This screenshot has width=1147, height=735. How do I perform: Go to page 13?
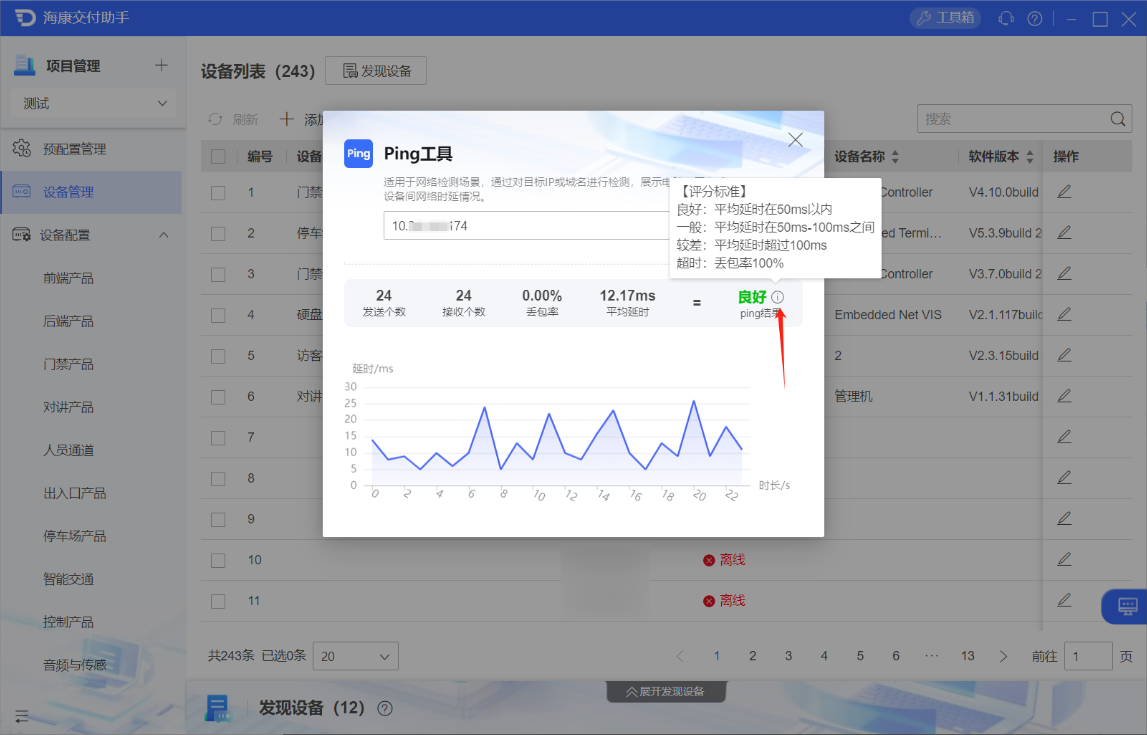(967, 656)
